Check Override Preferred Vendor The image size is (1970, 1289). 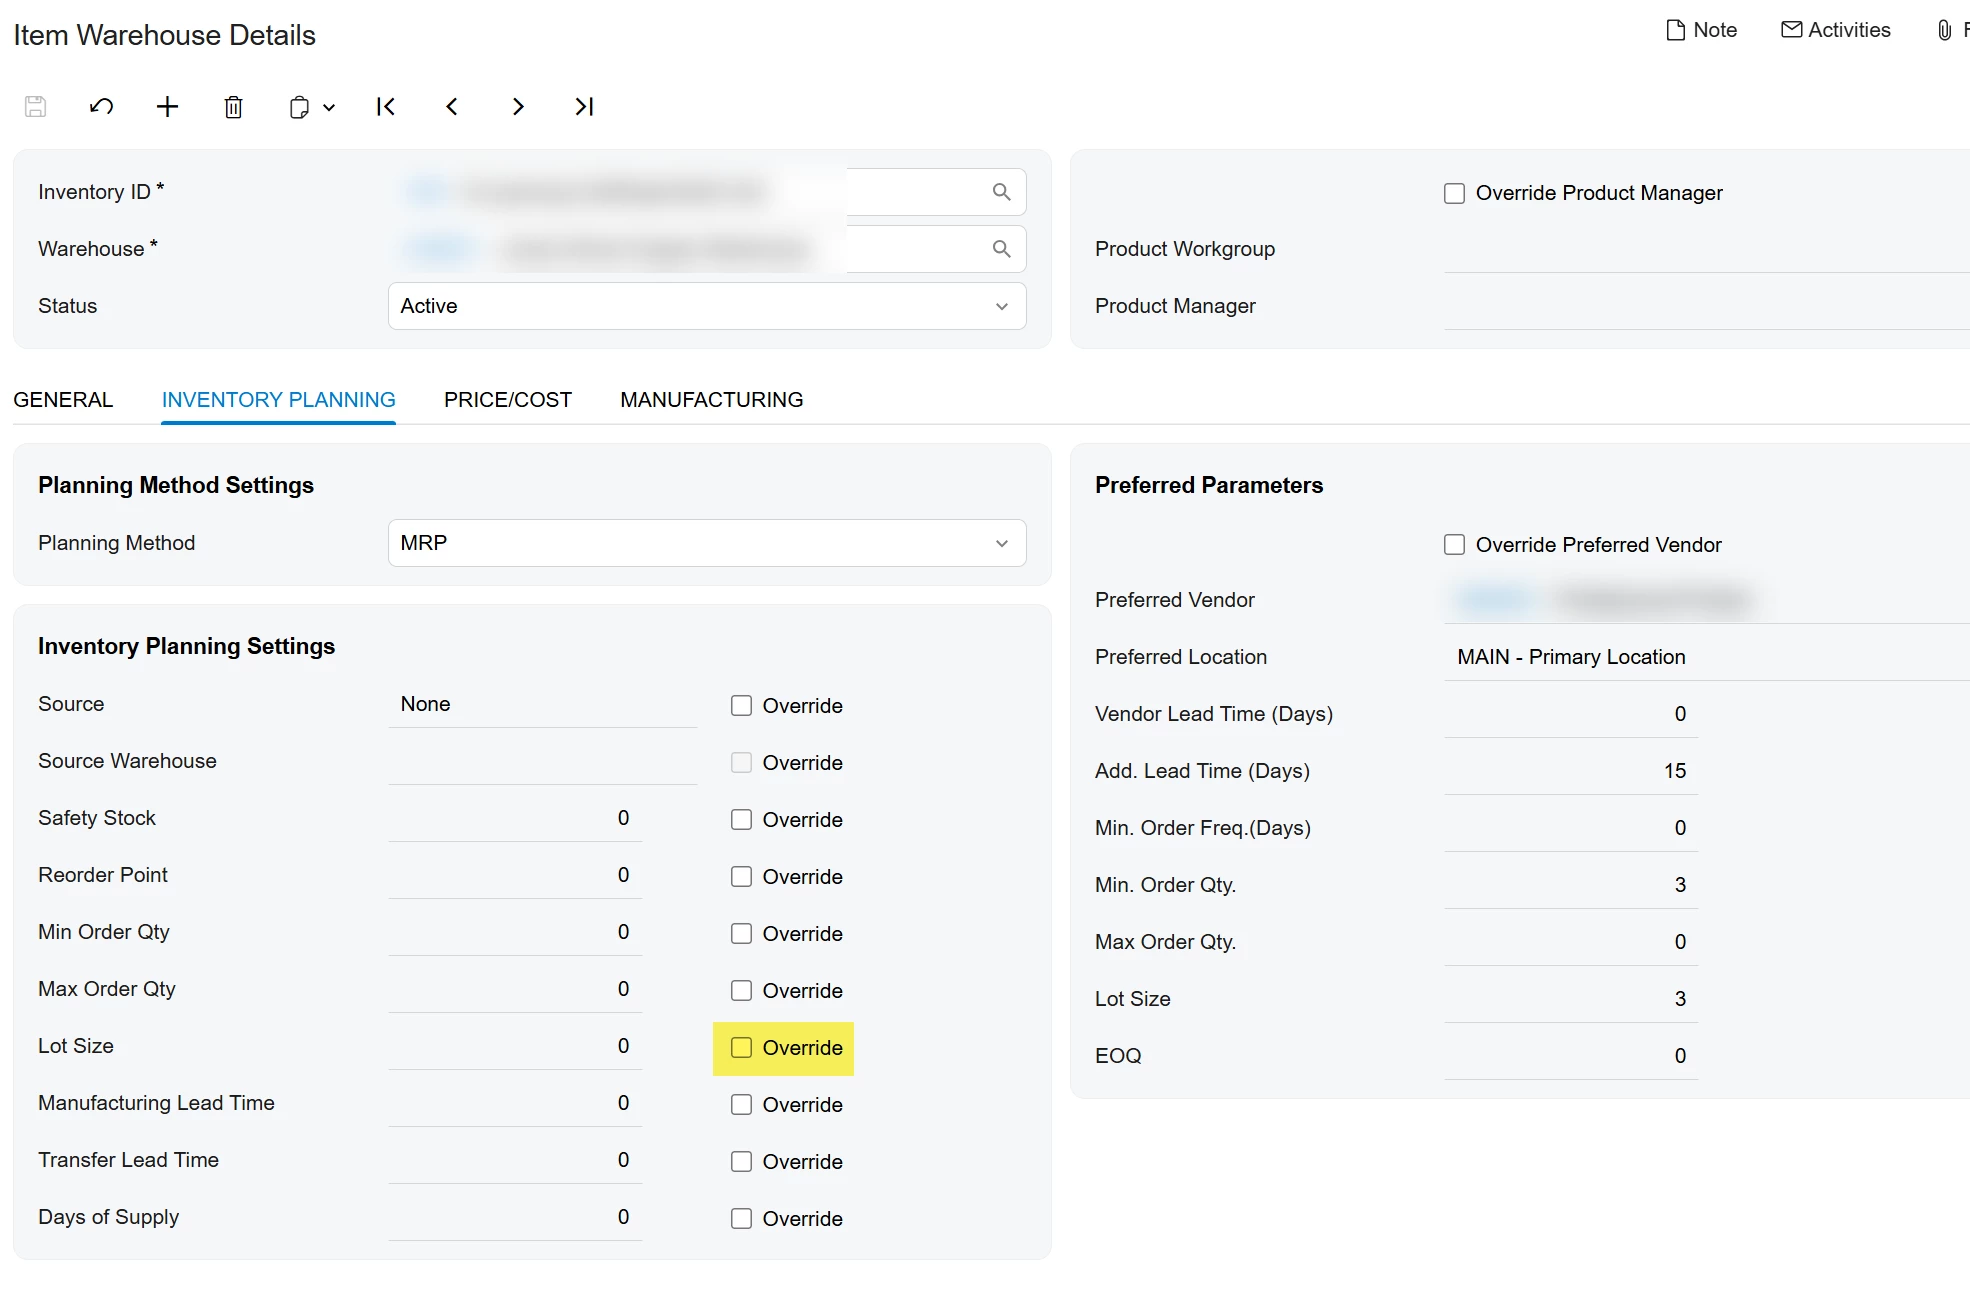tap(1454, 545)
